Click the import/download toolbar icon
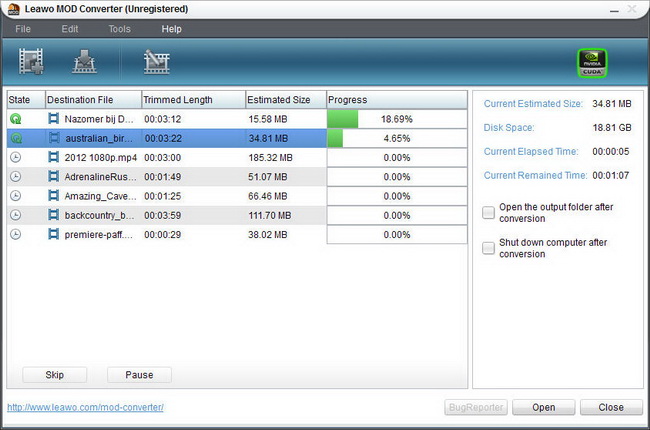The image size is (650, 430). coord(85,61)
